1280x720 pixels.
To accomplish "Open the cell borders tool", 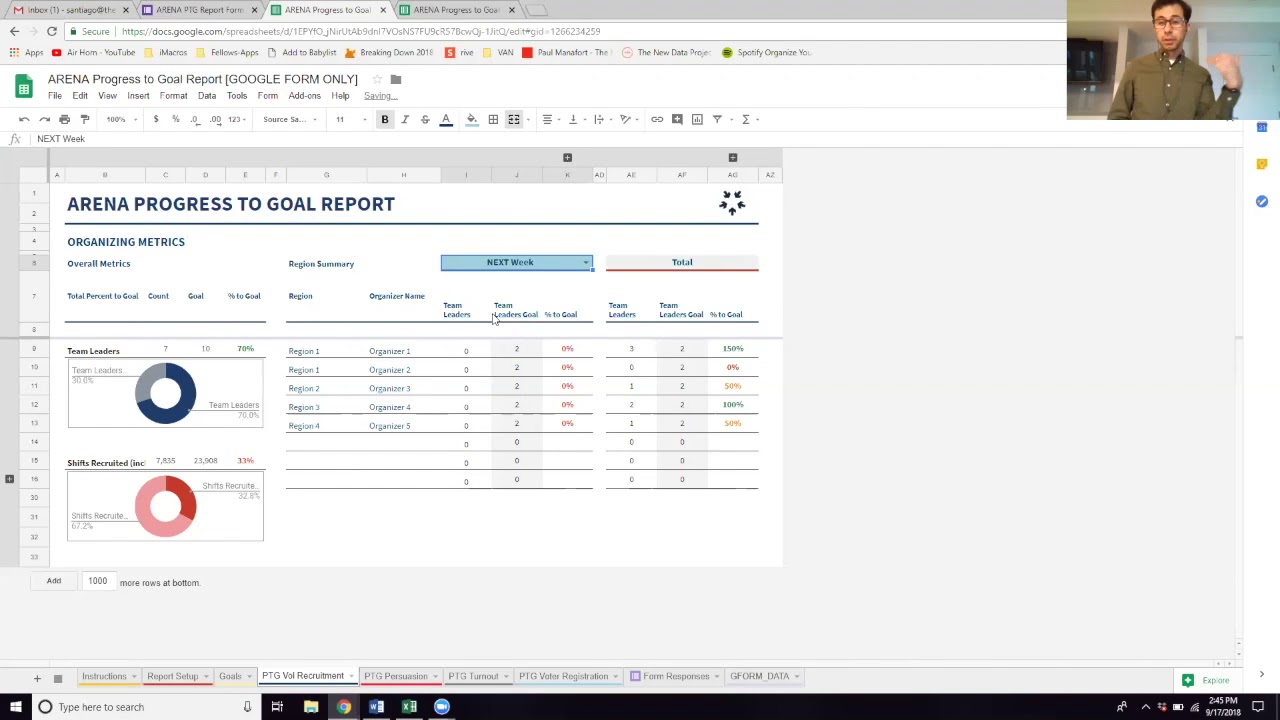I will point(493,119).
